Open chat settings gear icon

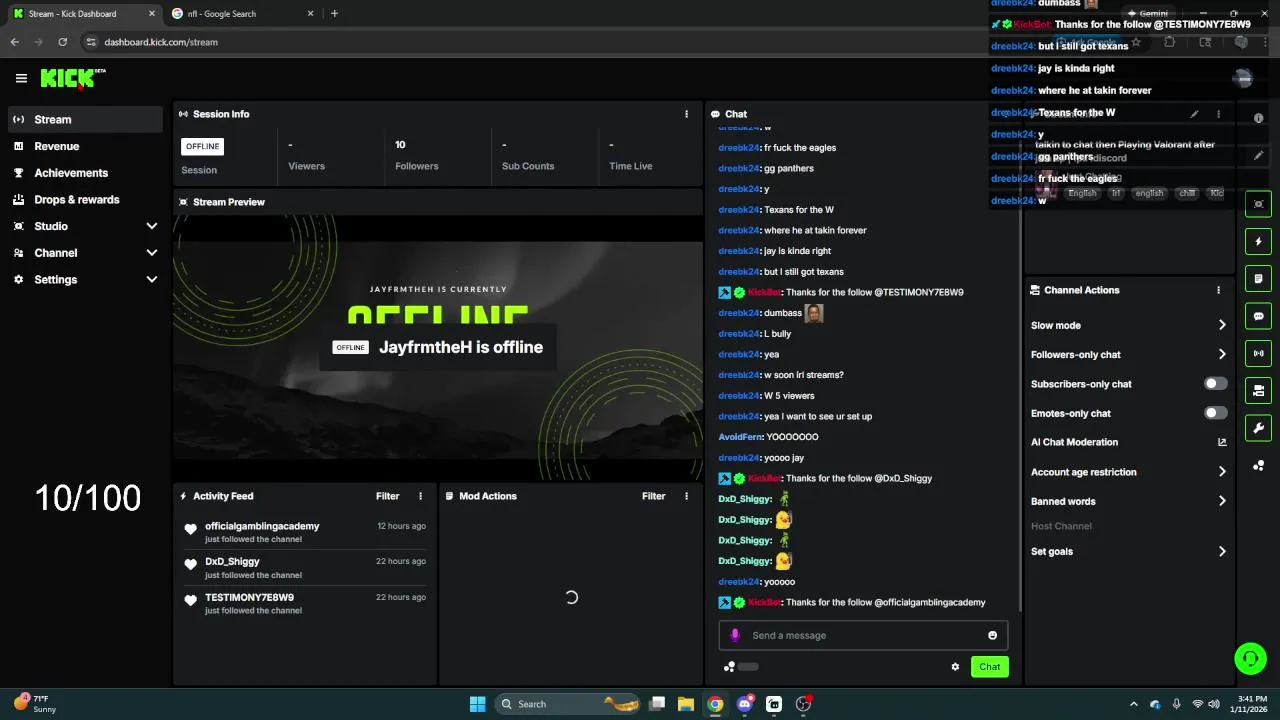point(955,667)
